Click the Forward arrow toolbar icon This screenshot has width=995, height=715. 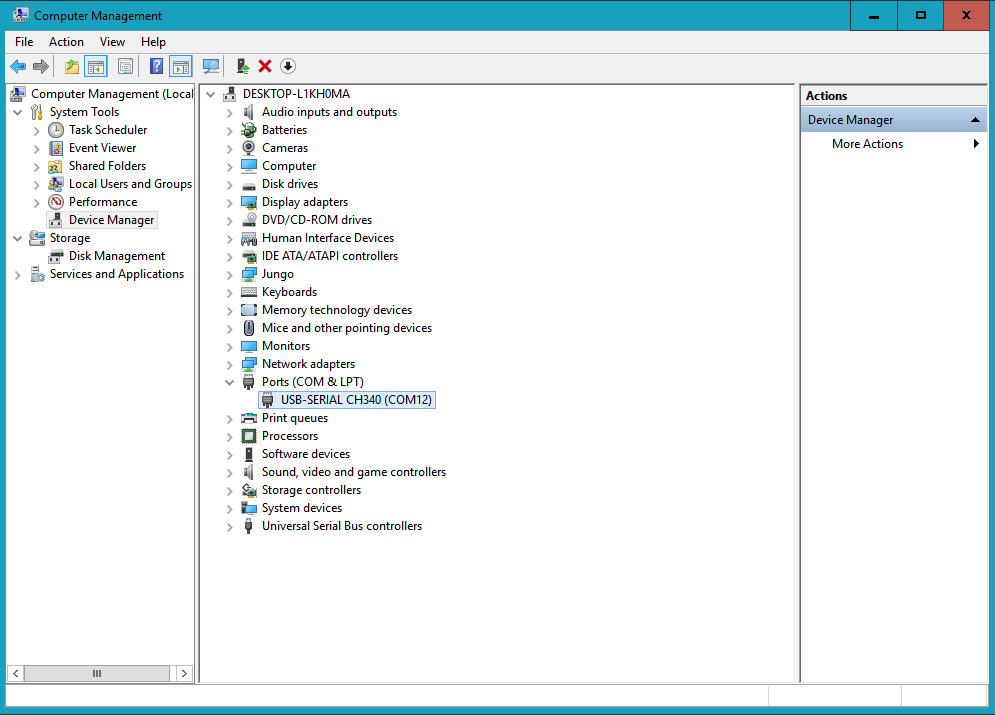pos(41,66)
